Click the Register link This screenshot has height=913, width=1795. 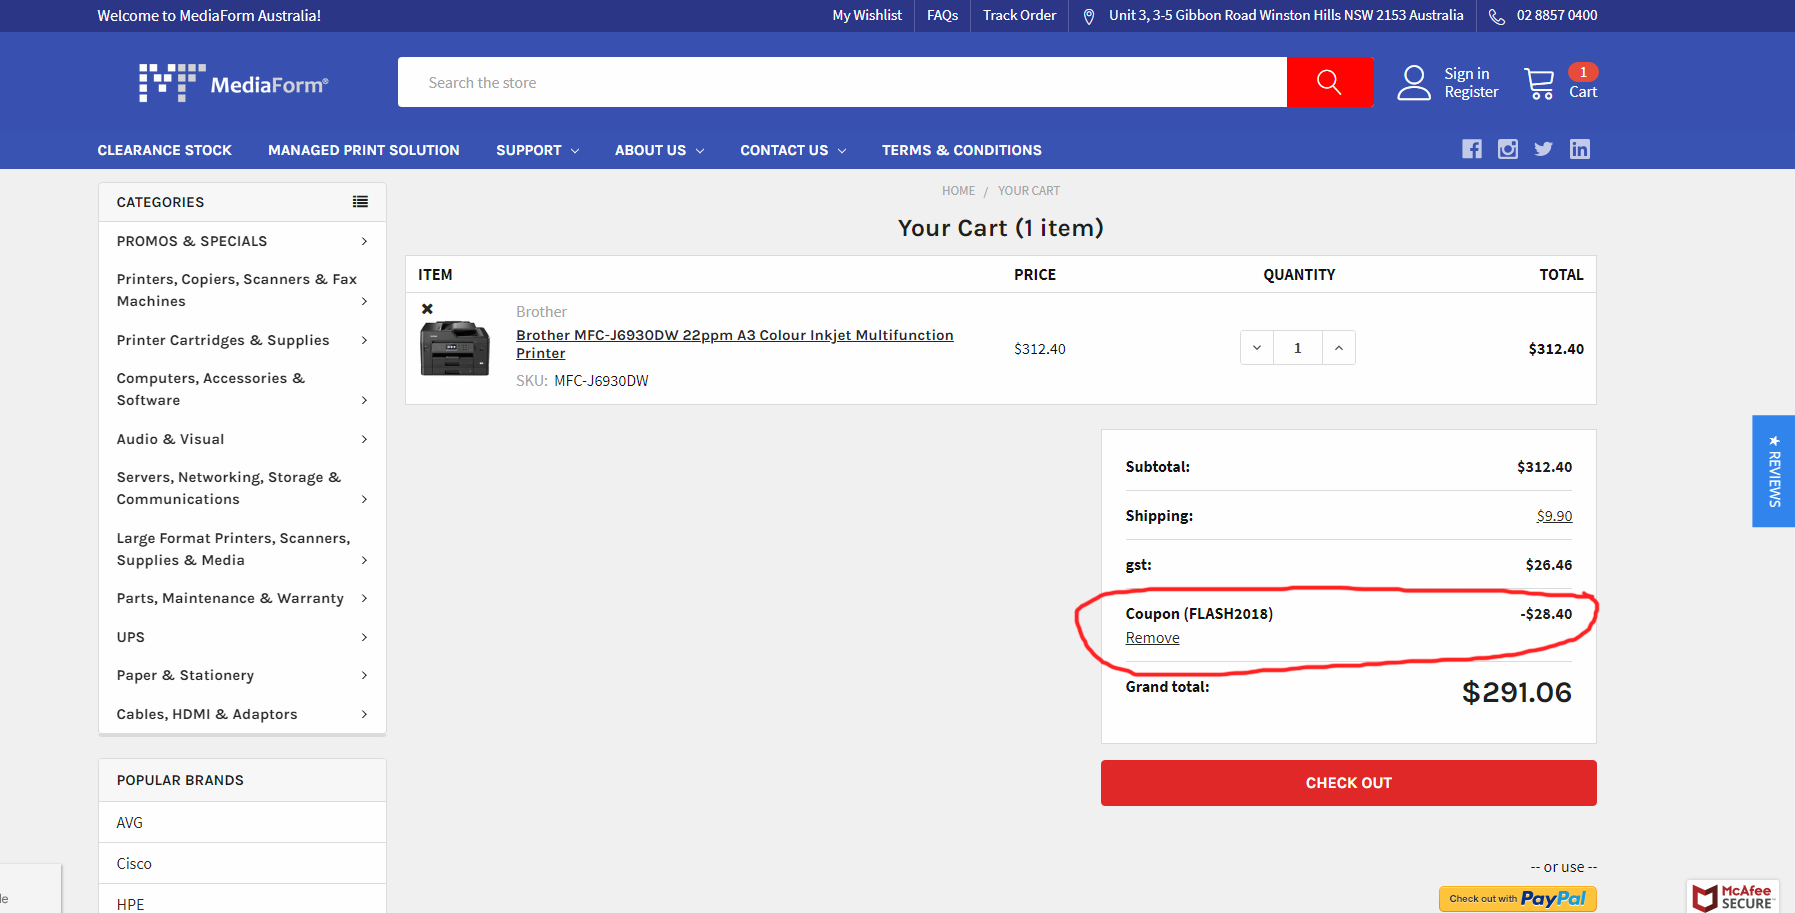point(1471,92)
